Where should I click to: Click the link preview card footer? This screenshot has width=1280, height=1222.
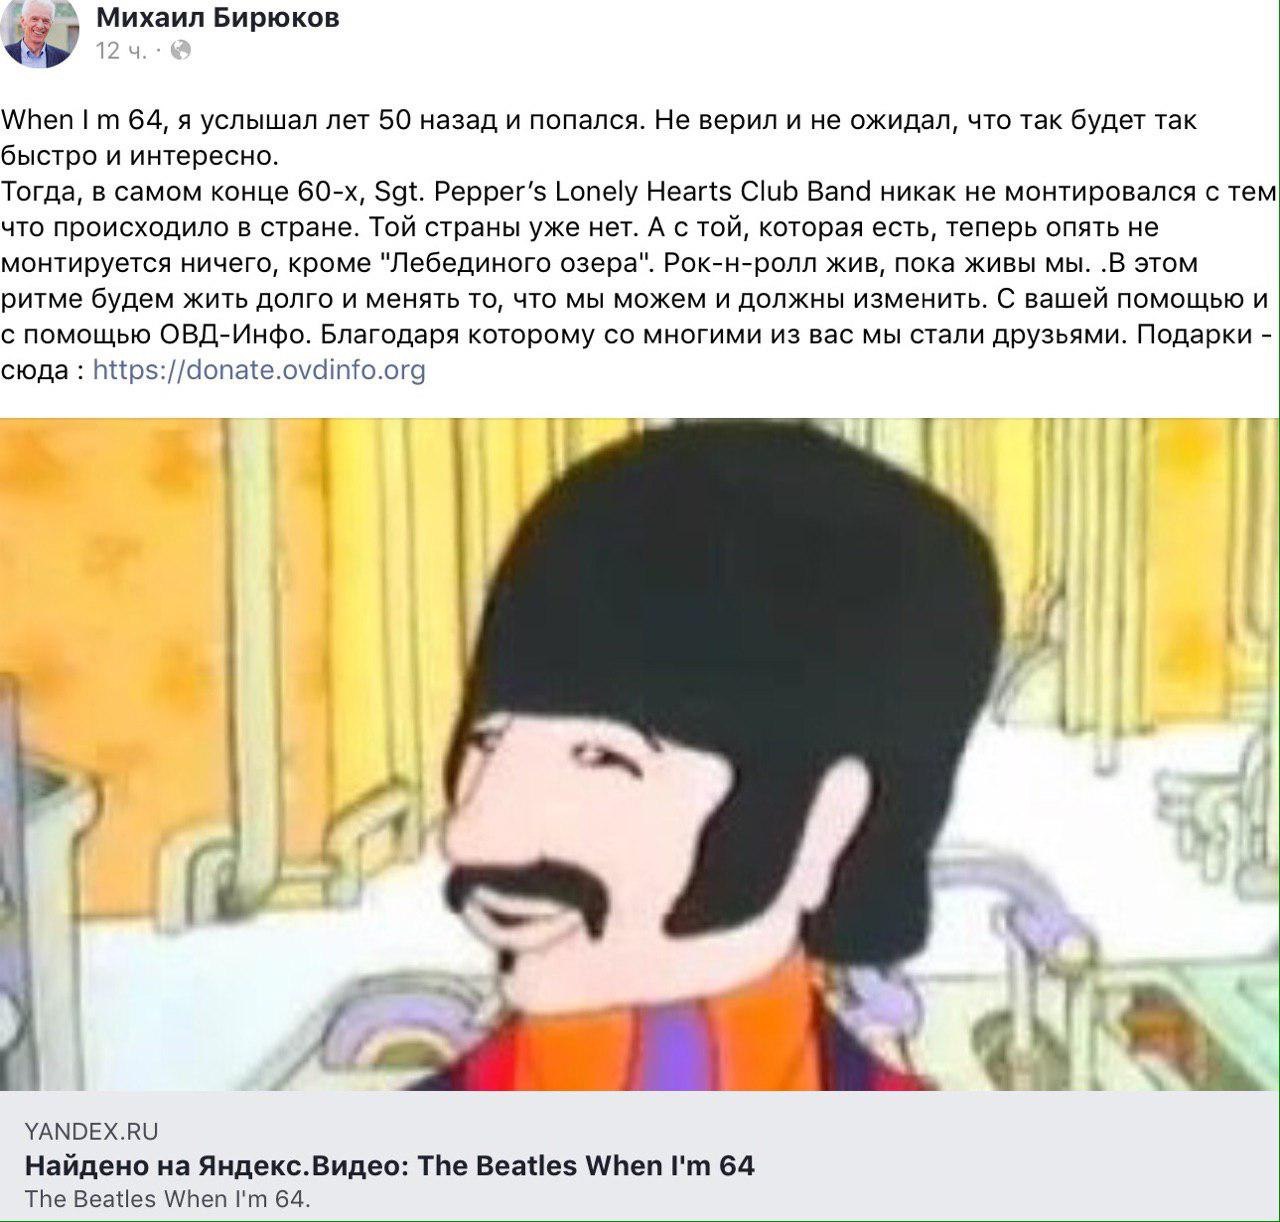(x=640, y=1156)
